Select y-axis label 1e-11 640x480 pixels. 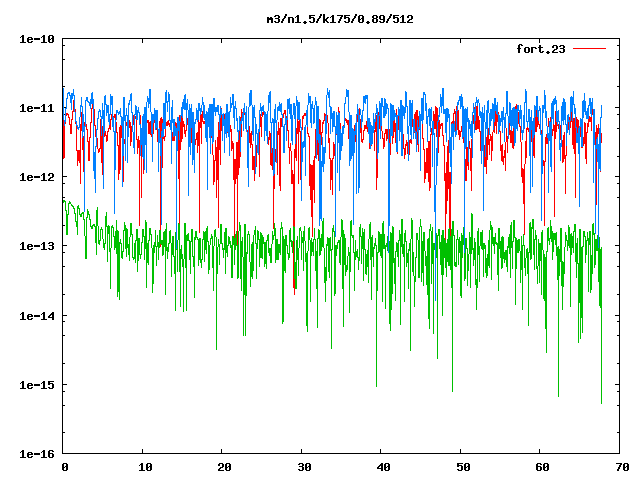[x=37, y=108]
